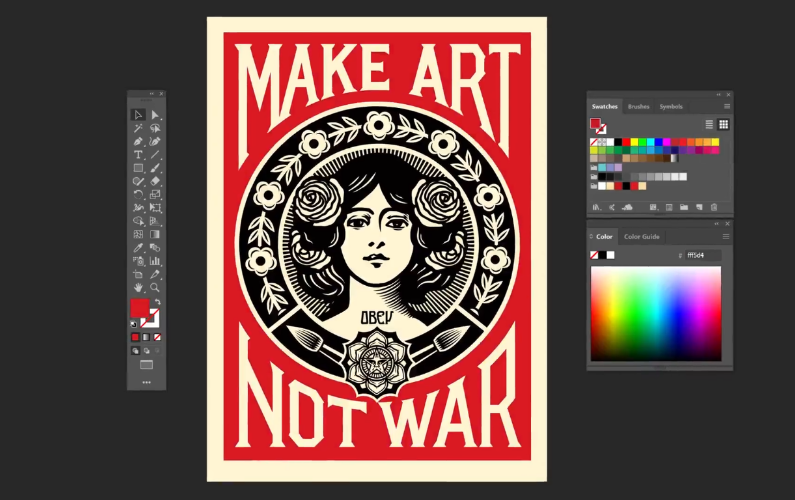Swap fill and stroke in toolbar

[157, 302]
